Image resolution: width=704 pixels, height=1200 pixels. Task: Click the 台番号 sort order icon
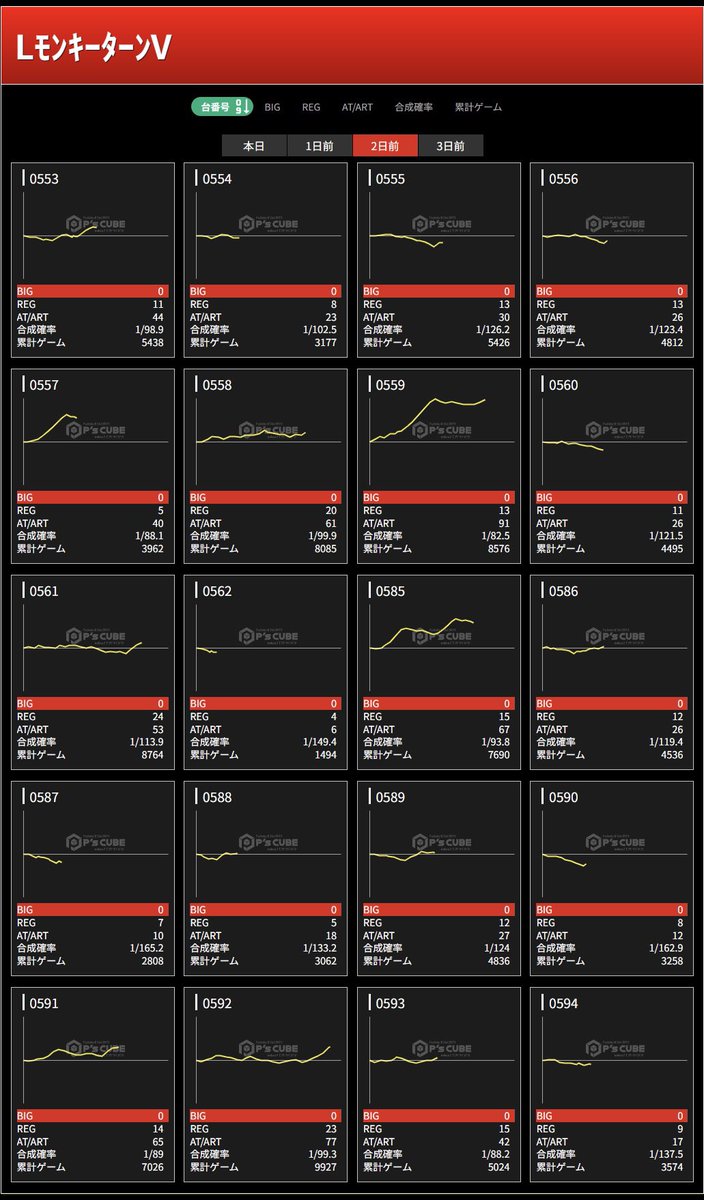pyautogui.click(x=242, y=107)
